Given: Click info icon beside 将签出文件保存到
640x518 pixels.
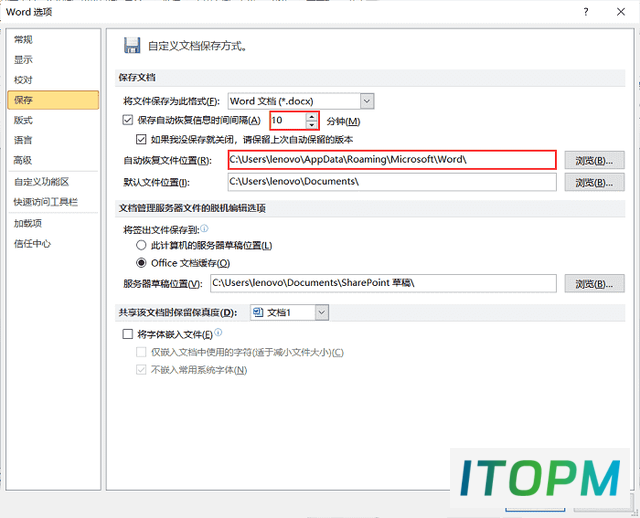Looking at the screenshot, I should (204, 228).
